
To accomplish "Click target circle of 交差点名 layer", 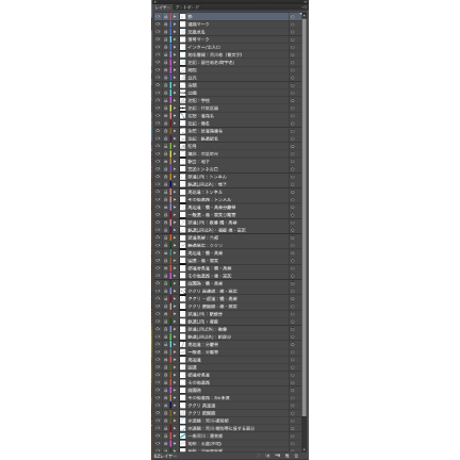I will click(292, 32).
